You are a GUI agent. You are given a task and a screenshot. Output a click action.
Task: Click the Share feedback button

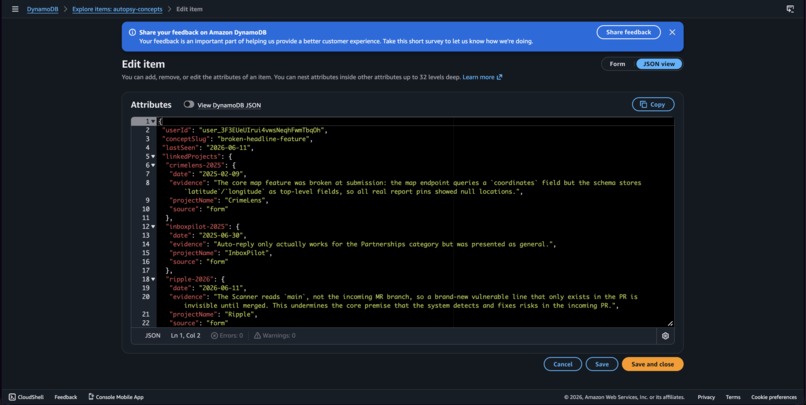[628, 32]
